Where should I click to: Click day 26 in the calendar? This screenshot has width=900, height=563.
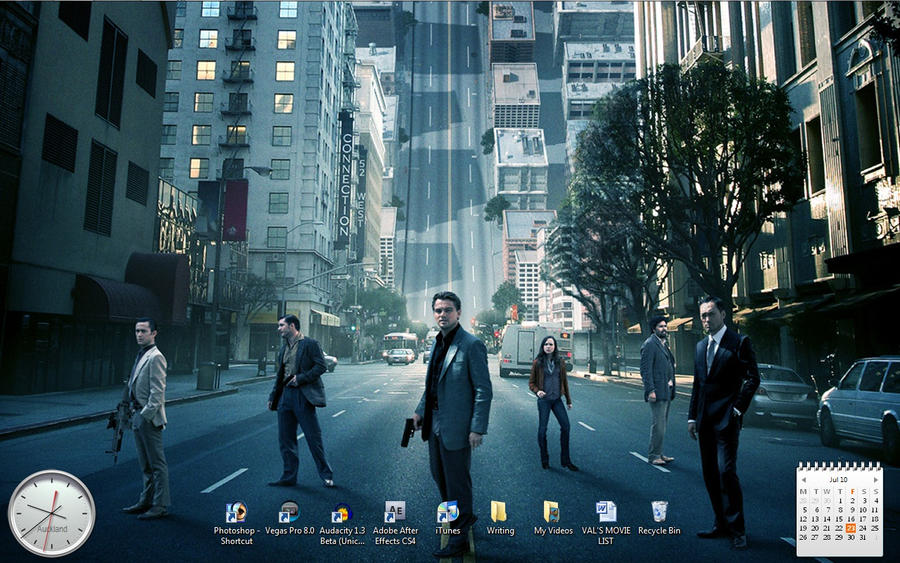click(x=803, y=538)
